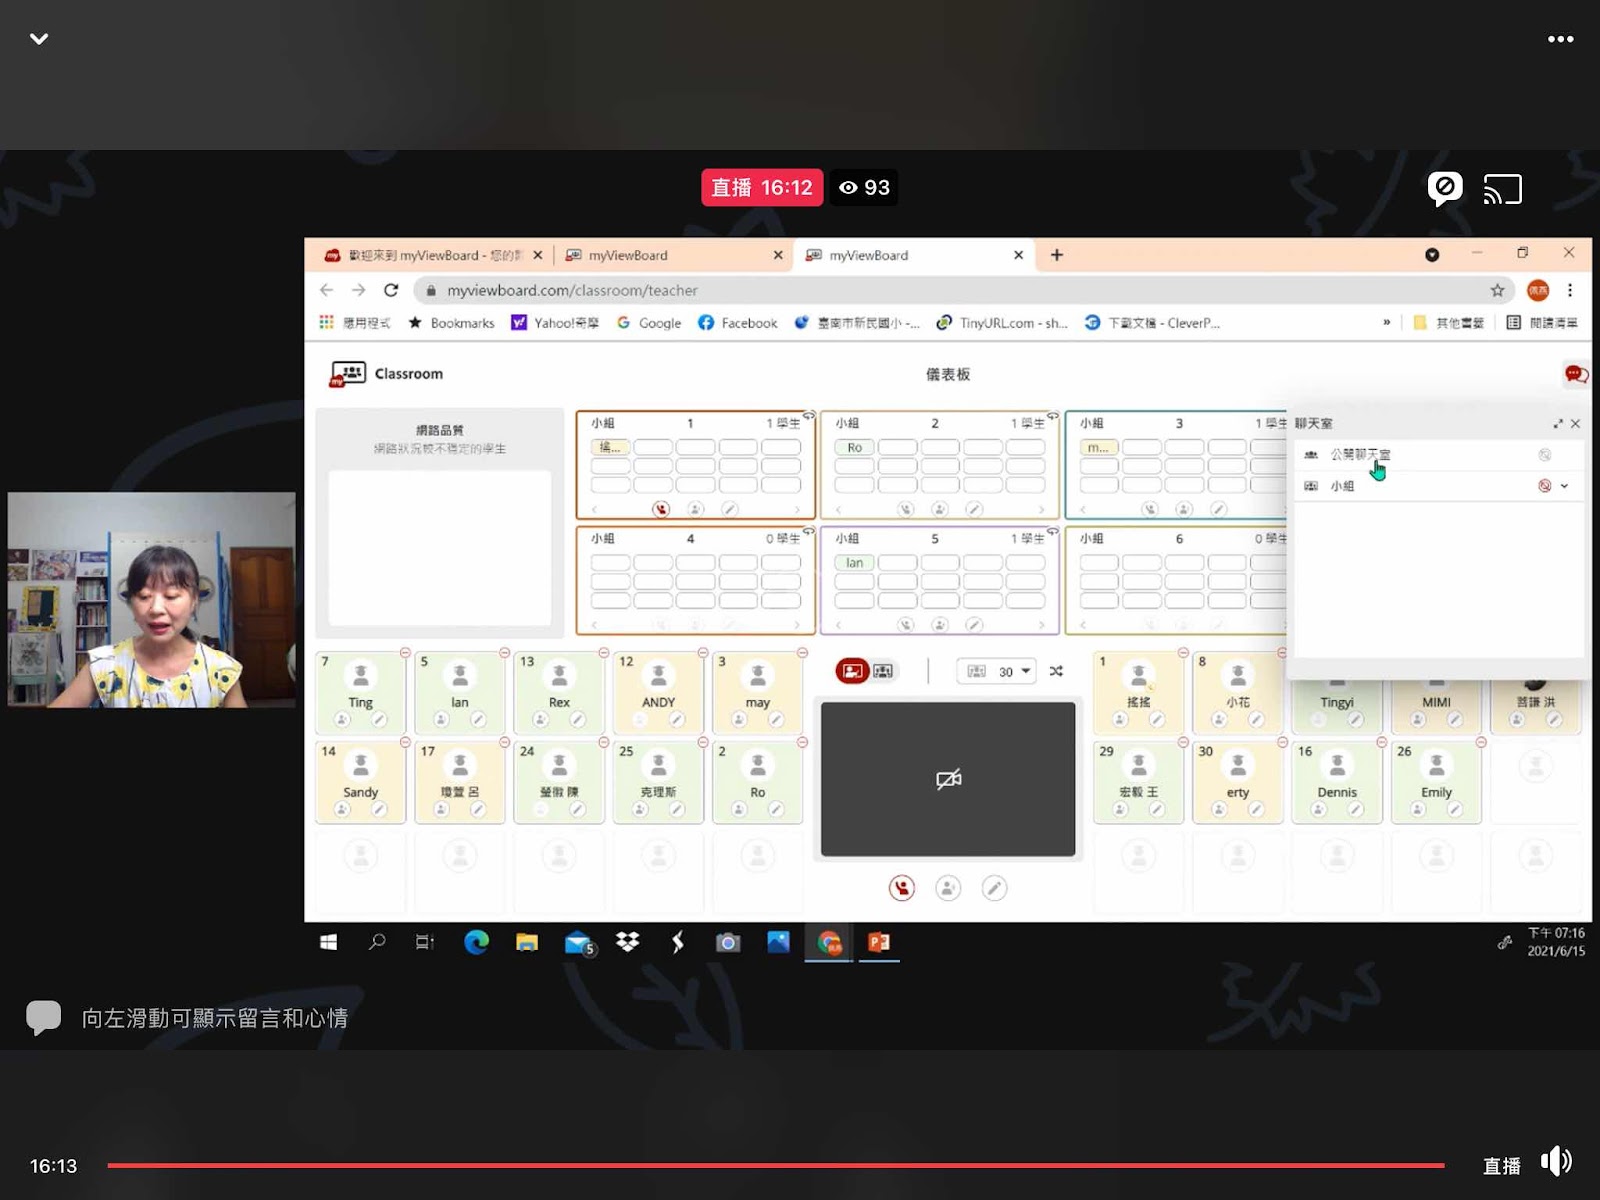The width and height of the screenshot is (1600, 1200).
Task: Open the 應用程式 apps shortcut
Action: (x=355, y=323)
